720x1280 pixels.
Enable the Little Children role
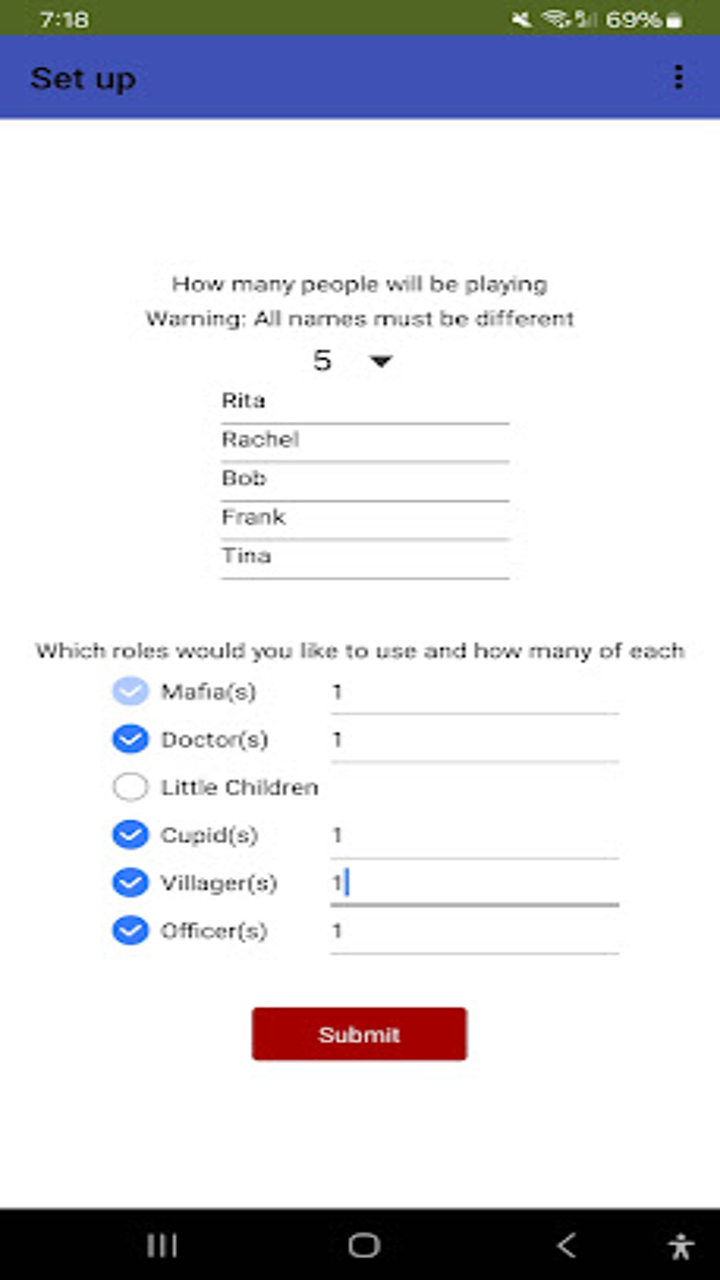[130, 788]
